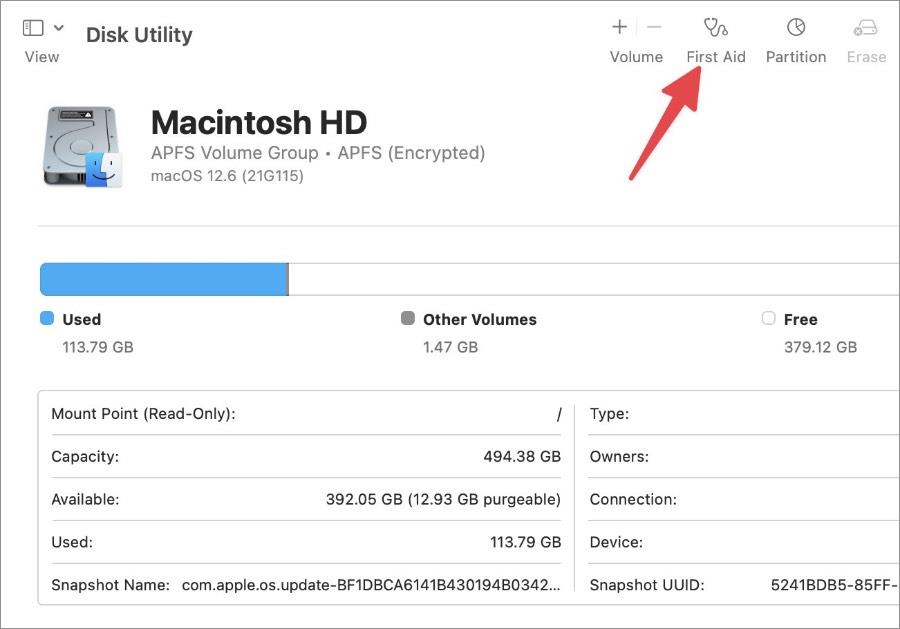Click the Volume label in toolbar
The height and width of the screenshot is (629, 900).
(x=636, y=57)
